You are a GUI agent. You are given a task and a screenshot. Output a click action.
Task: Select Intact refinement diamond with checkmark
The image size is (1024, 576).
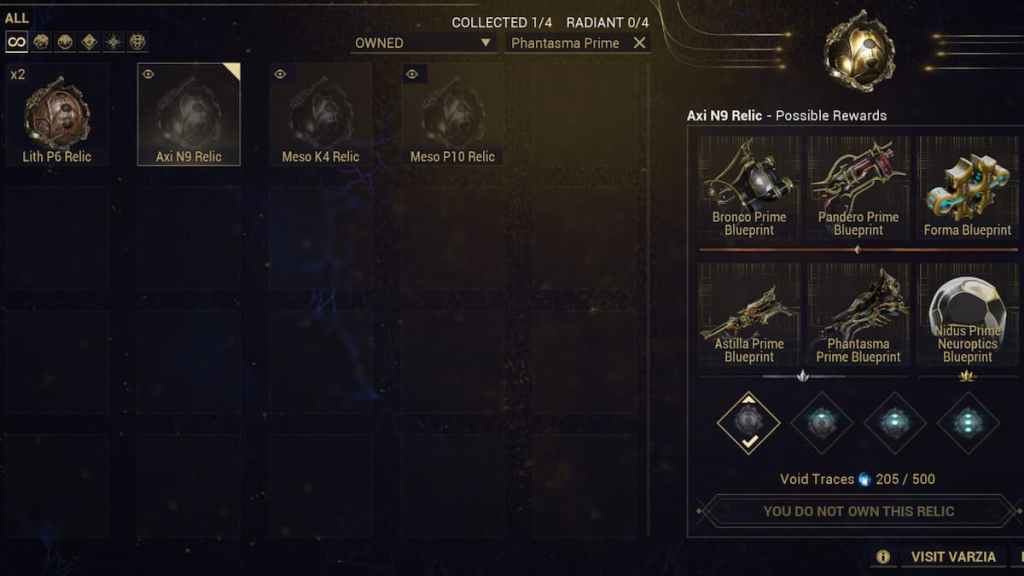coord(748,423)
